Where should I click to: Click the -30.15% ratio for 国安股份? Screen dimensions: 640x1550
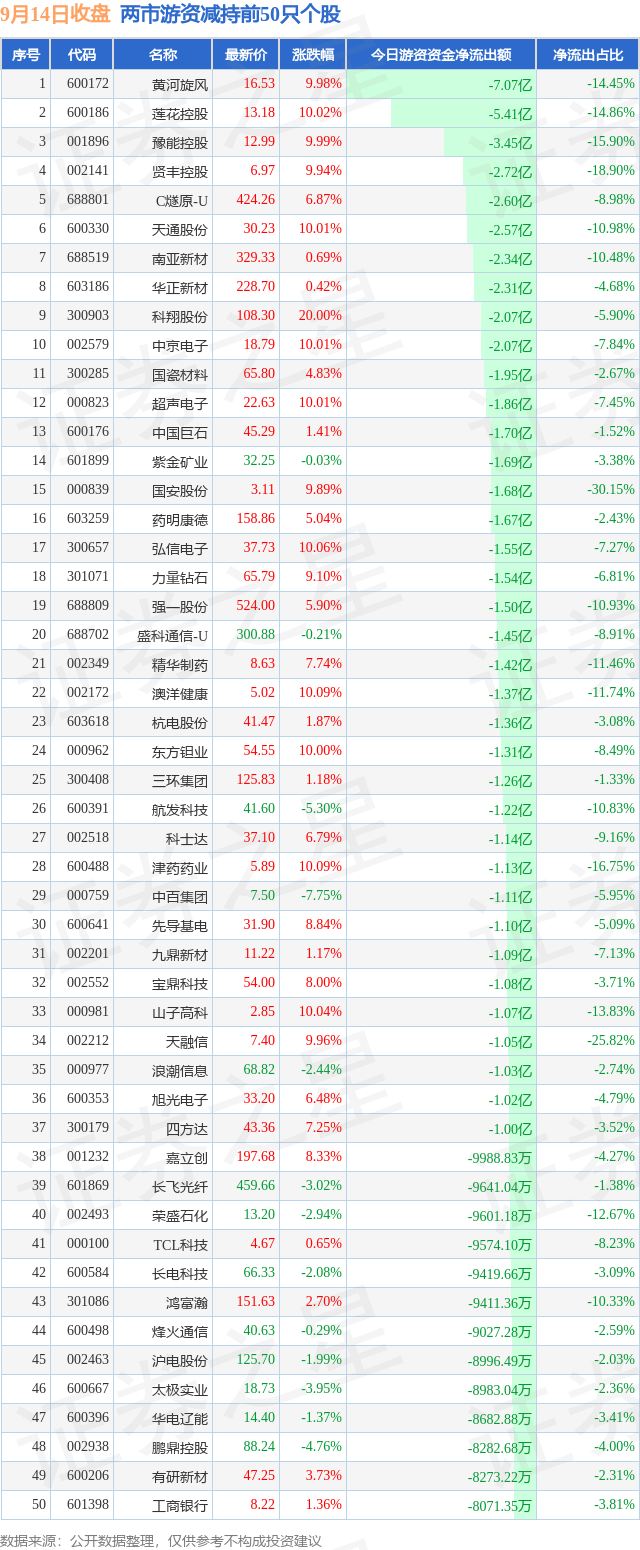point(610,490)
